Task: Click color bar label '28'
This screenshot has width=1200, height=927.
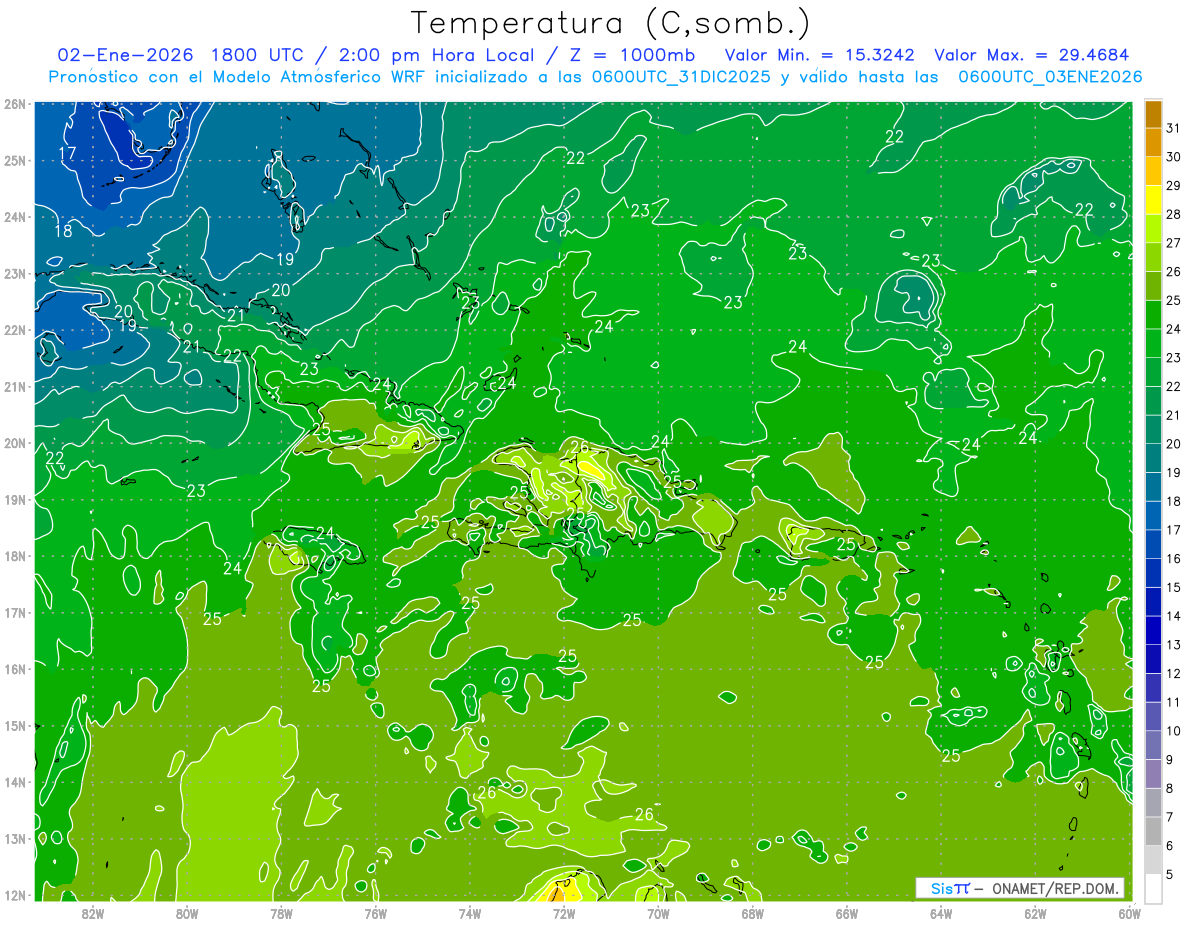Action: pos(1174,214)
